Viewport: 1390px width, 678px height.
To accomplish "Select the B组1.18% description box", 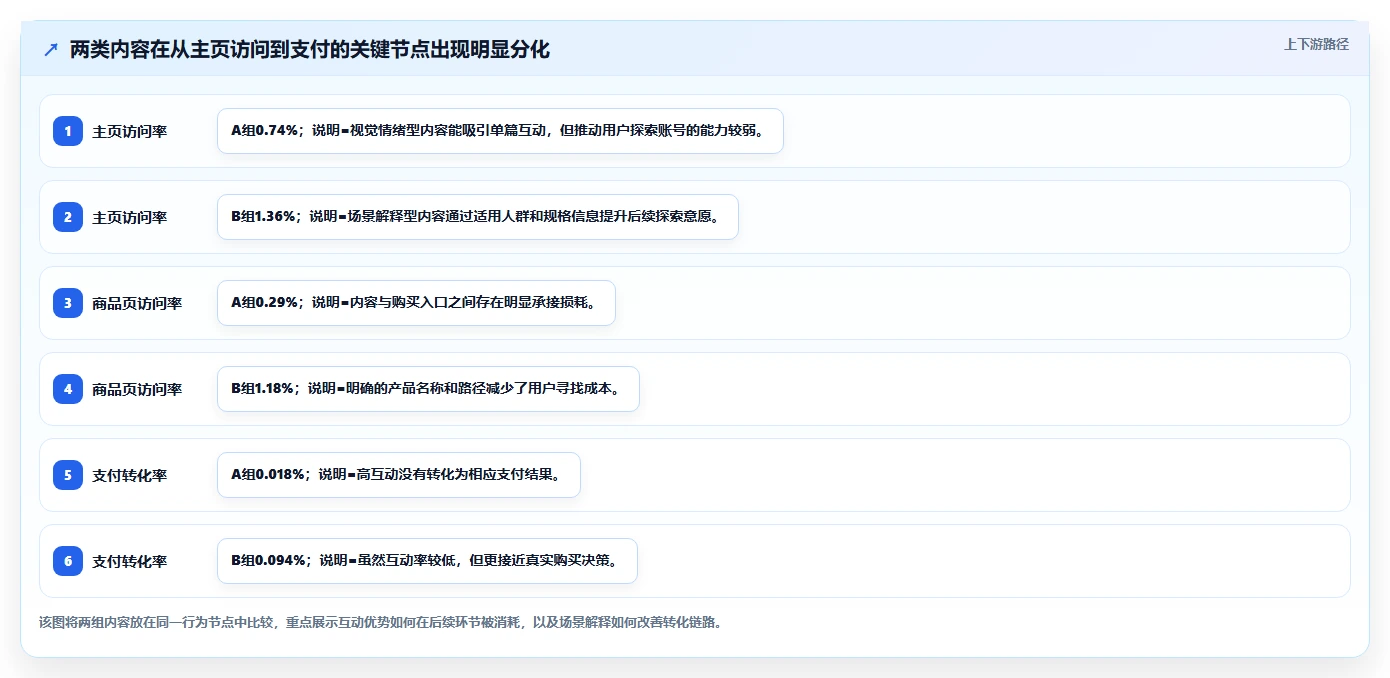I will (x=428, y=389).
